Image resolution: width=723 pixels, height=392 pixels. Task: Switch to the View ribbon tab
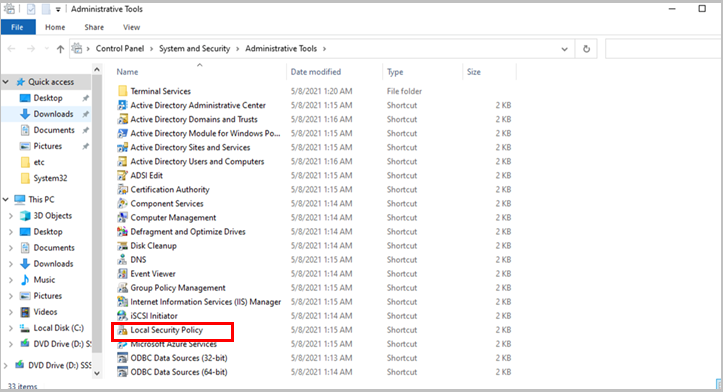coord(131,27)
